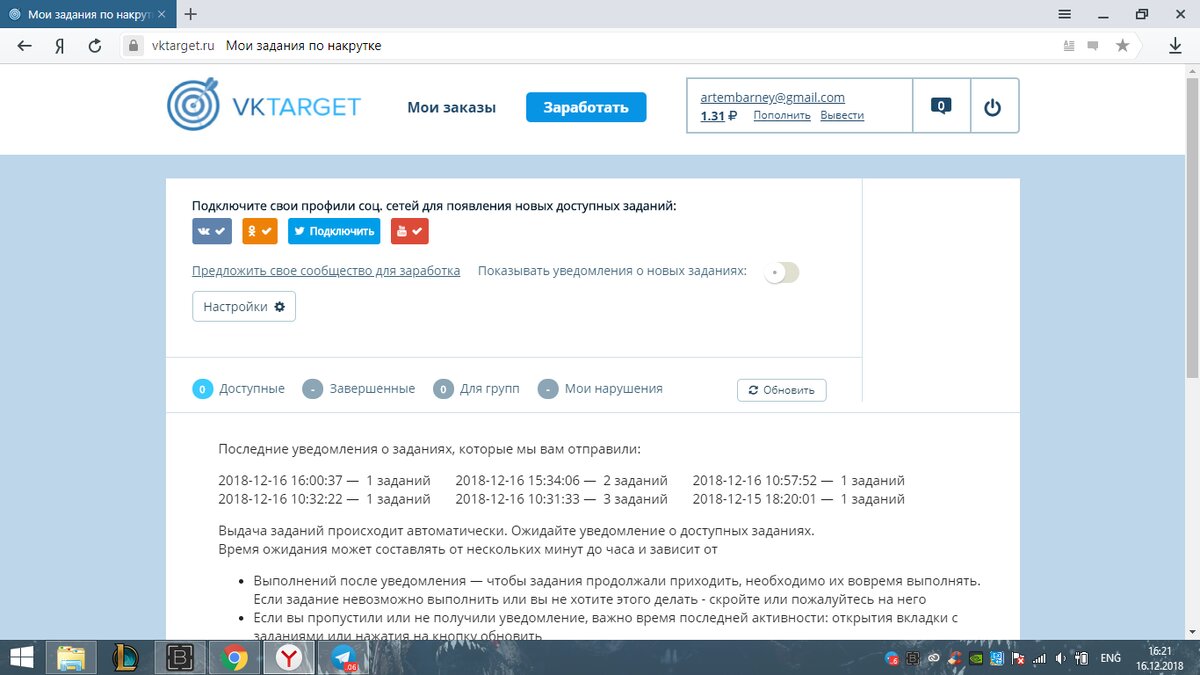
Task: Click the blue Заработать button
Action: pos(586,108)
